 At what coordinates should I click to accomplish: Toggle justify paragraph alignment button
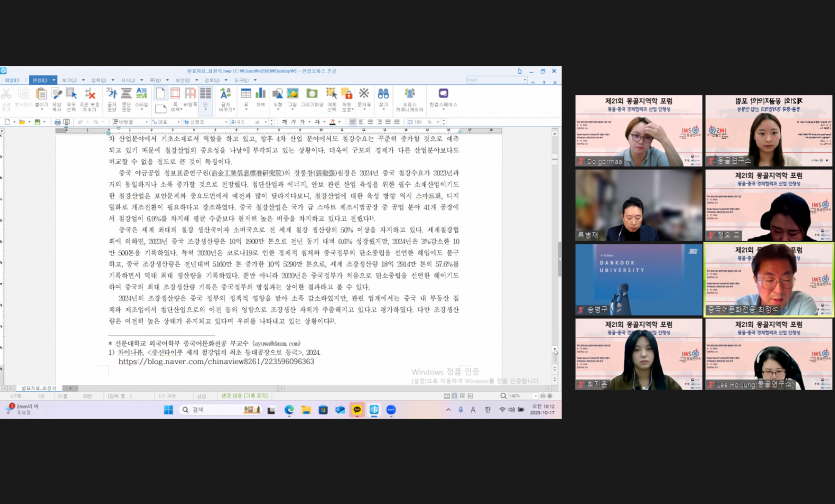353,121
